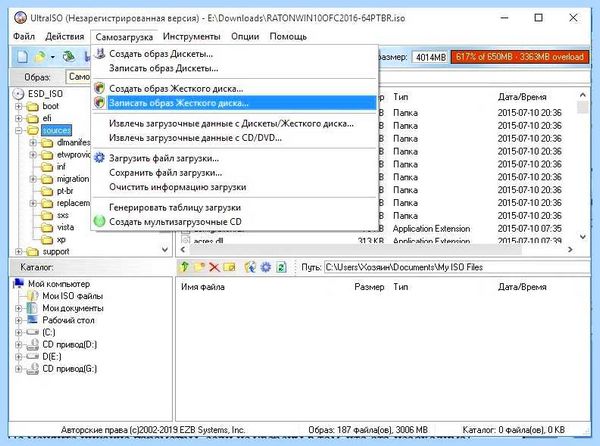Expand the efi folder node
The height and width of the screenshot is (446, 600).
coord(18,118)
